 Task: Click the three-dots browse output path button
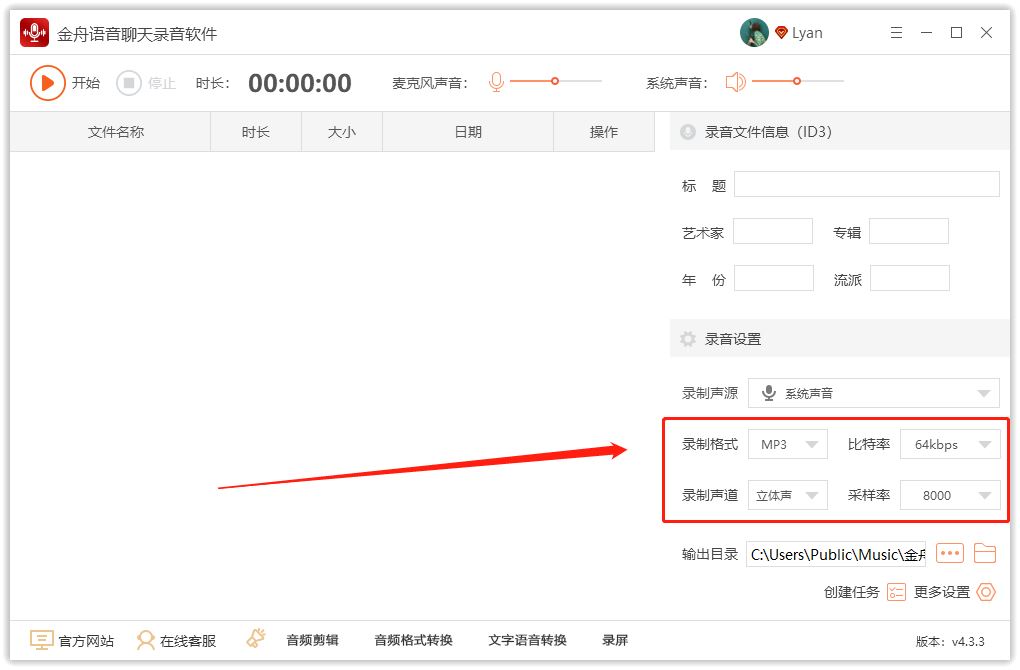(949, 553)
